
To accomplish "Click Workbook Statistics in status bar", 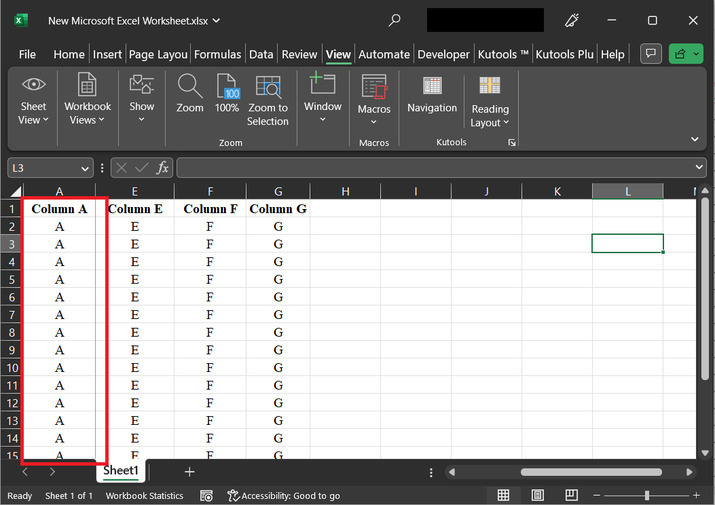I will (144, 495).
